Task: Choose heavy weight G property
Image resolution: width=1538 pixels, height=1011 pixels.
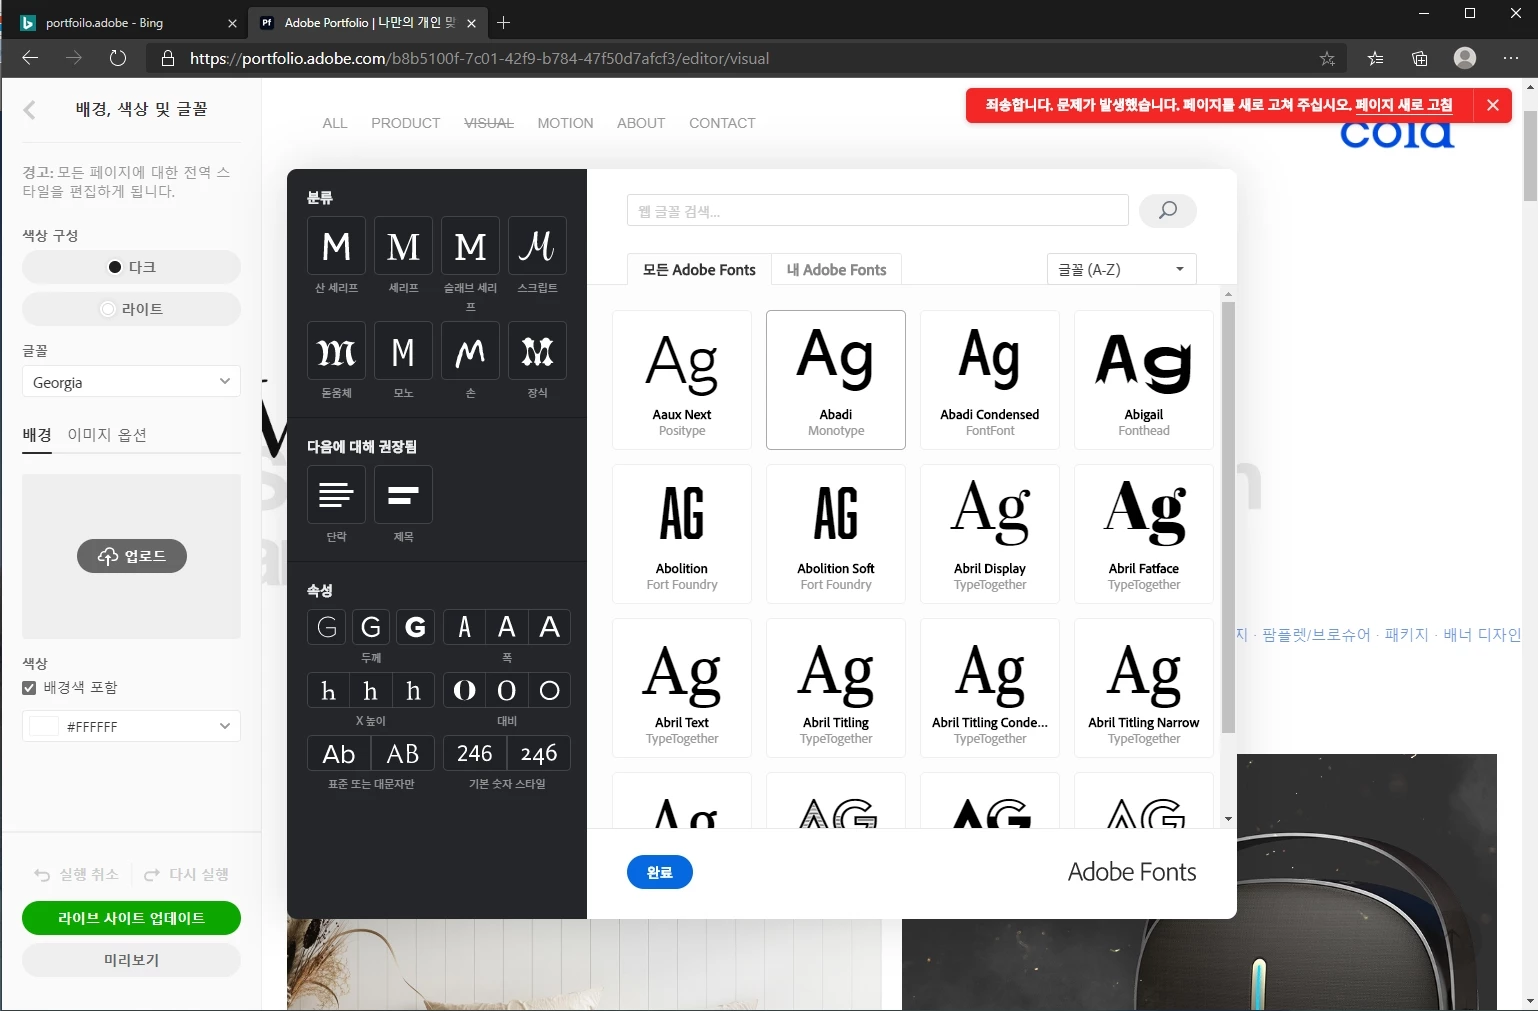Action: coord(415,627)
